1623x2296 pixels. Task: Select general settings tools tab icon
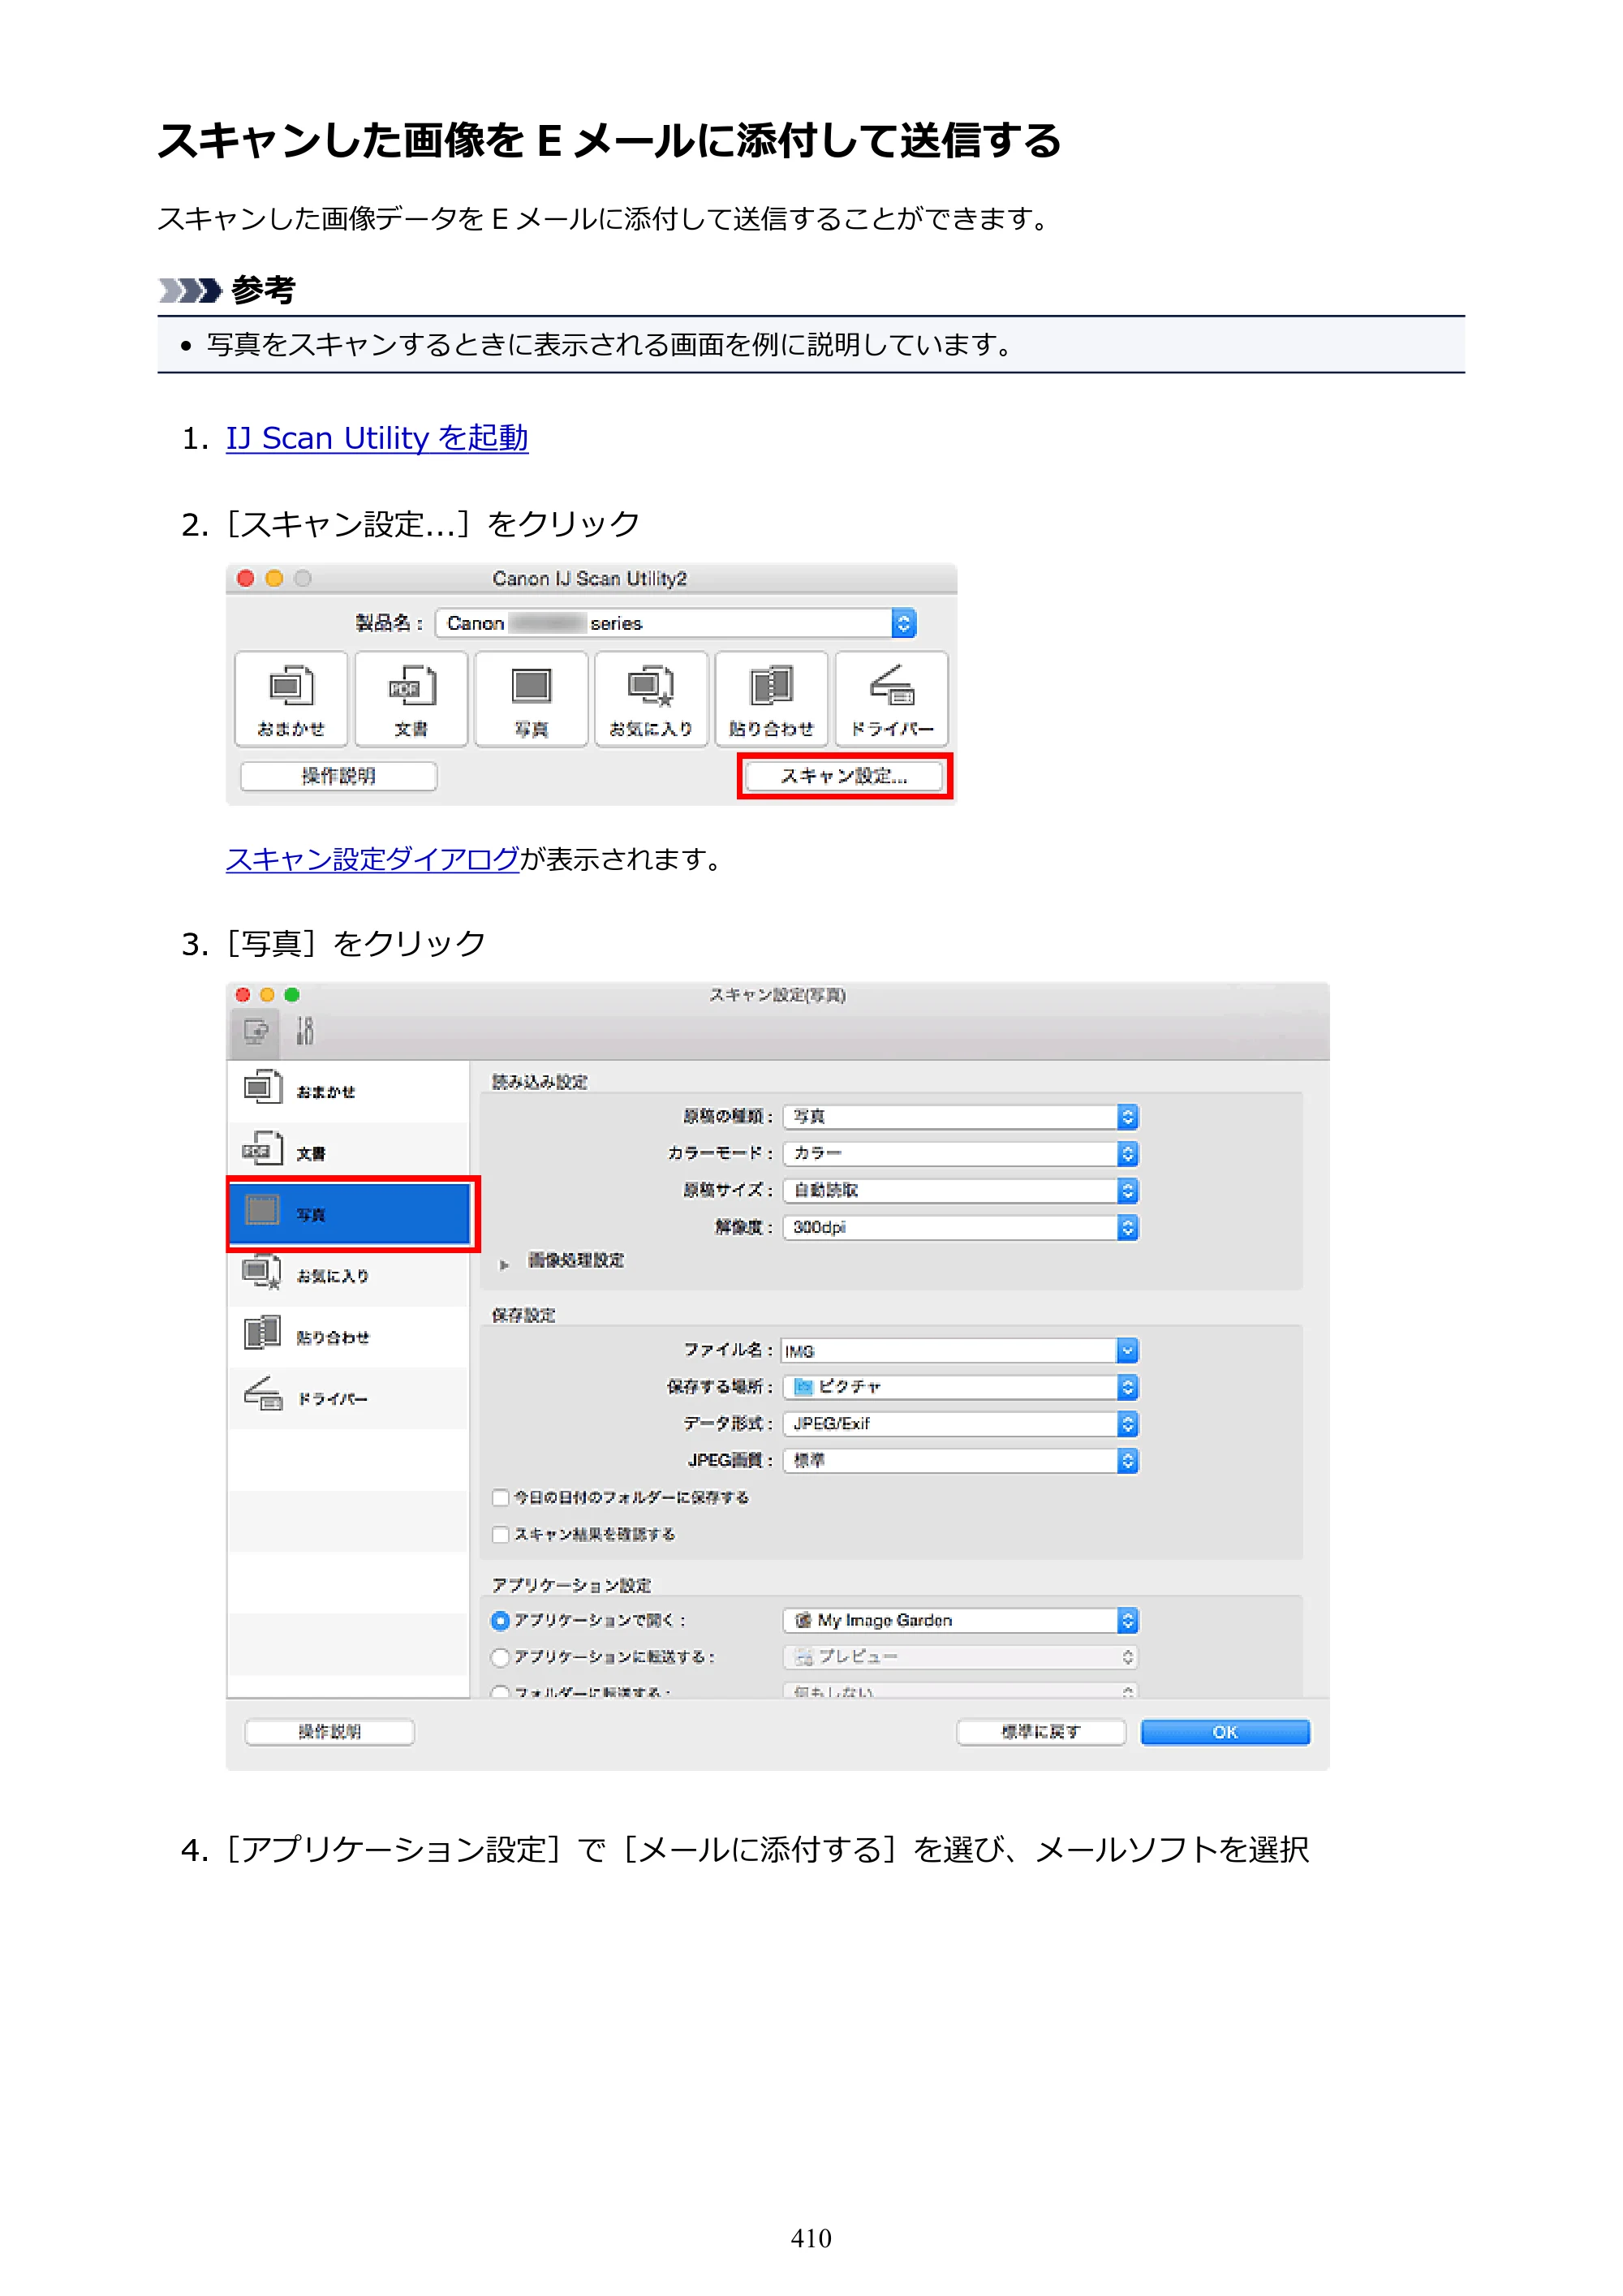pos(305,1031)
